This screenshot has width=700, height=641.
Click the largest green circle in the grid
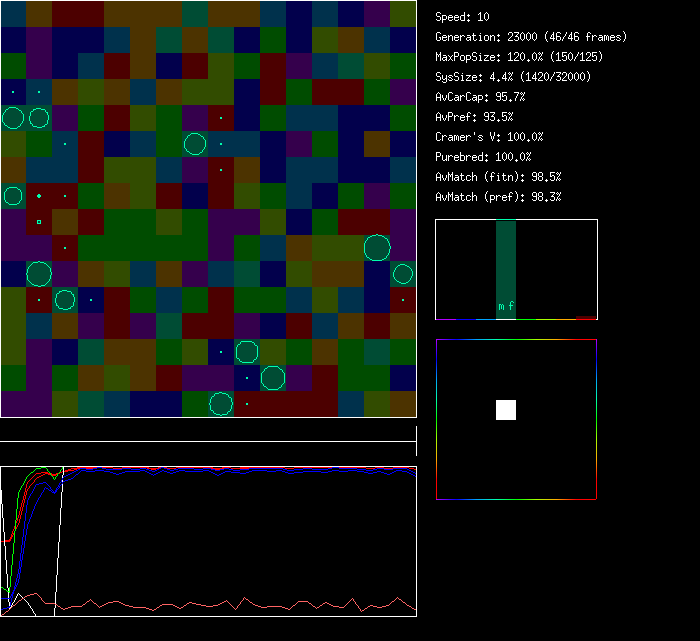pos(377,248)
